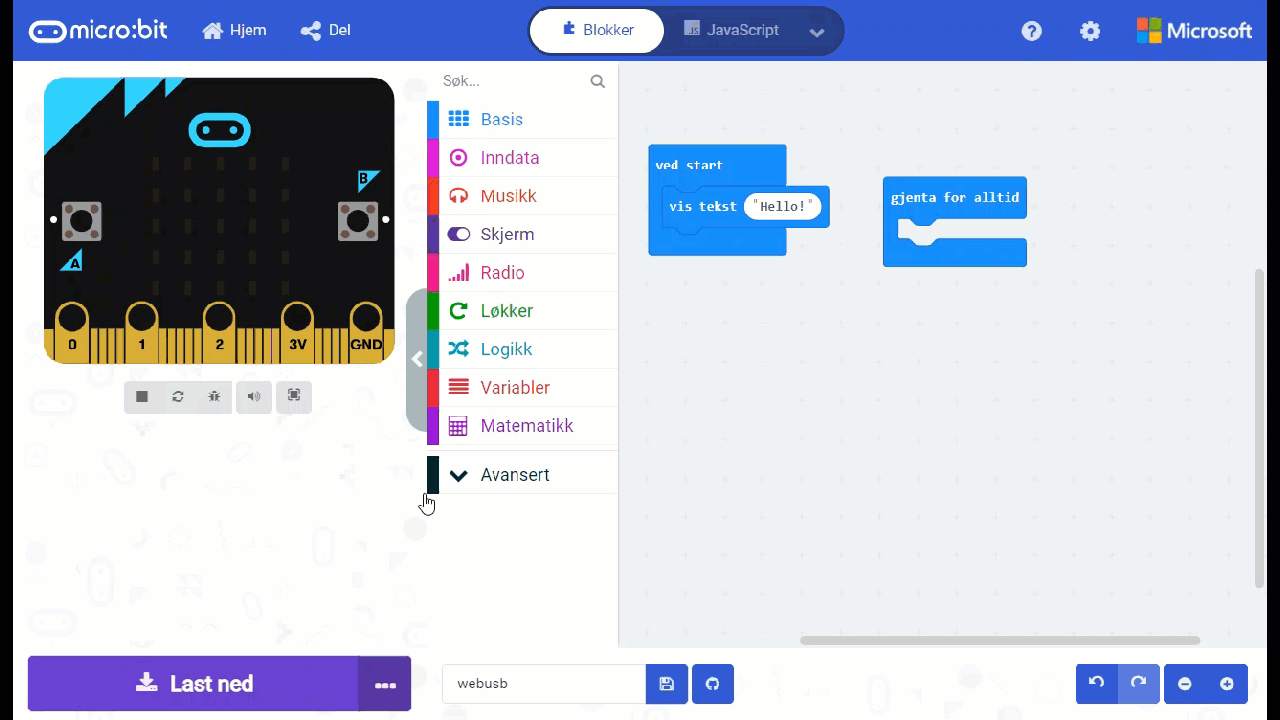Click the project name field

[x=544, y=684]
